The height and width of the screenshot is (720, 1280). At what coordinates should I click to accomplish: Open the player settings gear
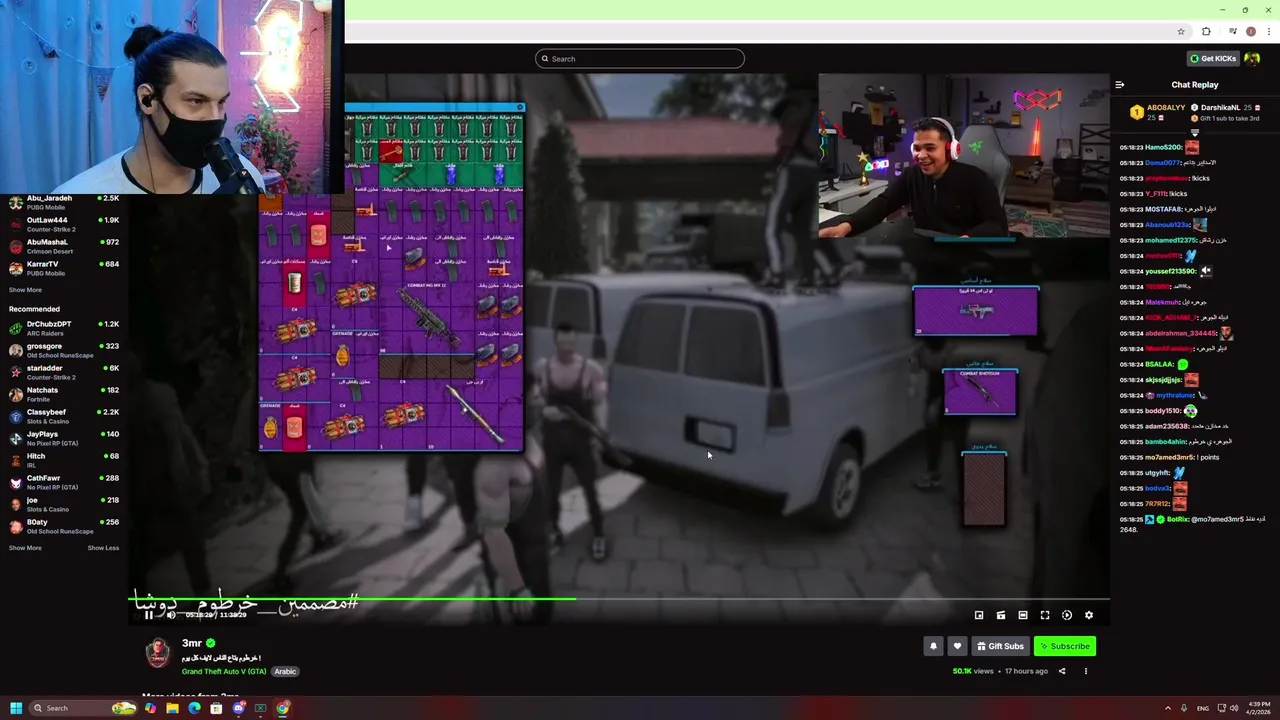point(1089,615)
